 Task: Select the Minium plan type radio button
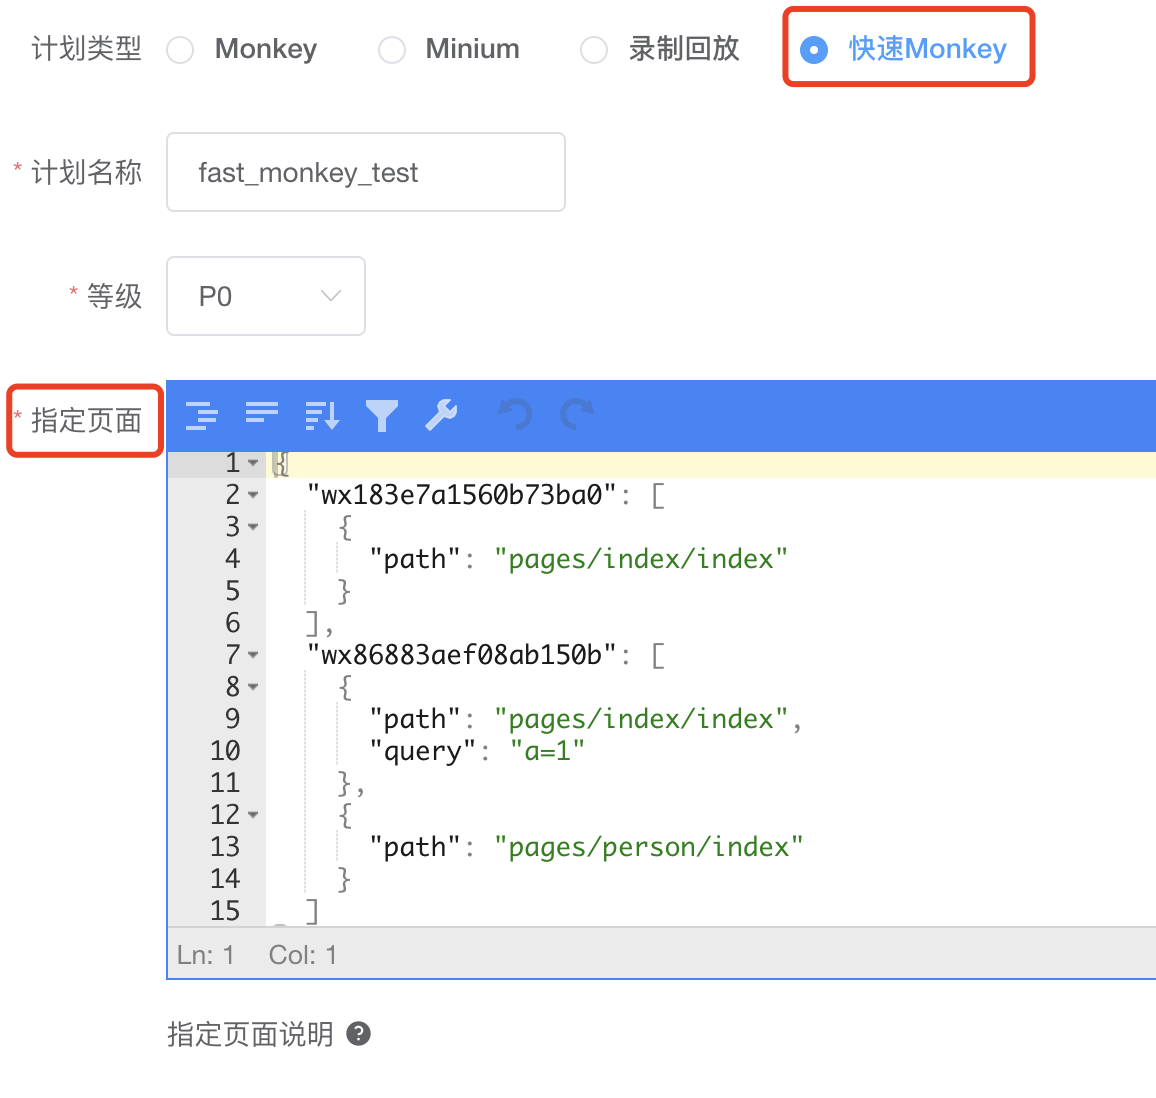(x=391, y=50)
